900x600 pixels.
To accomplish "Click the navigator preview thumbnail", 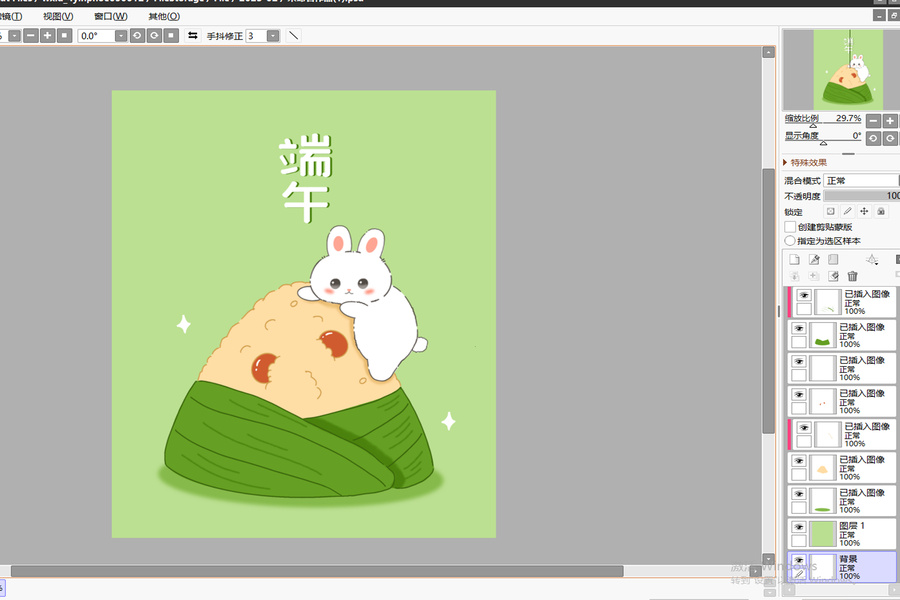I will click(x=848, y=70).
